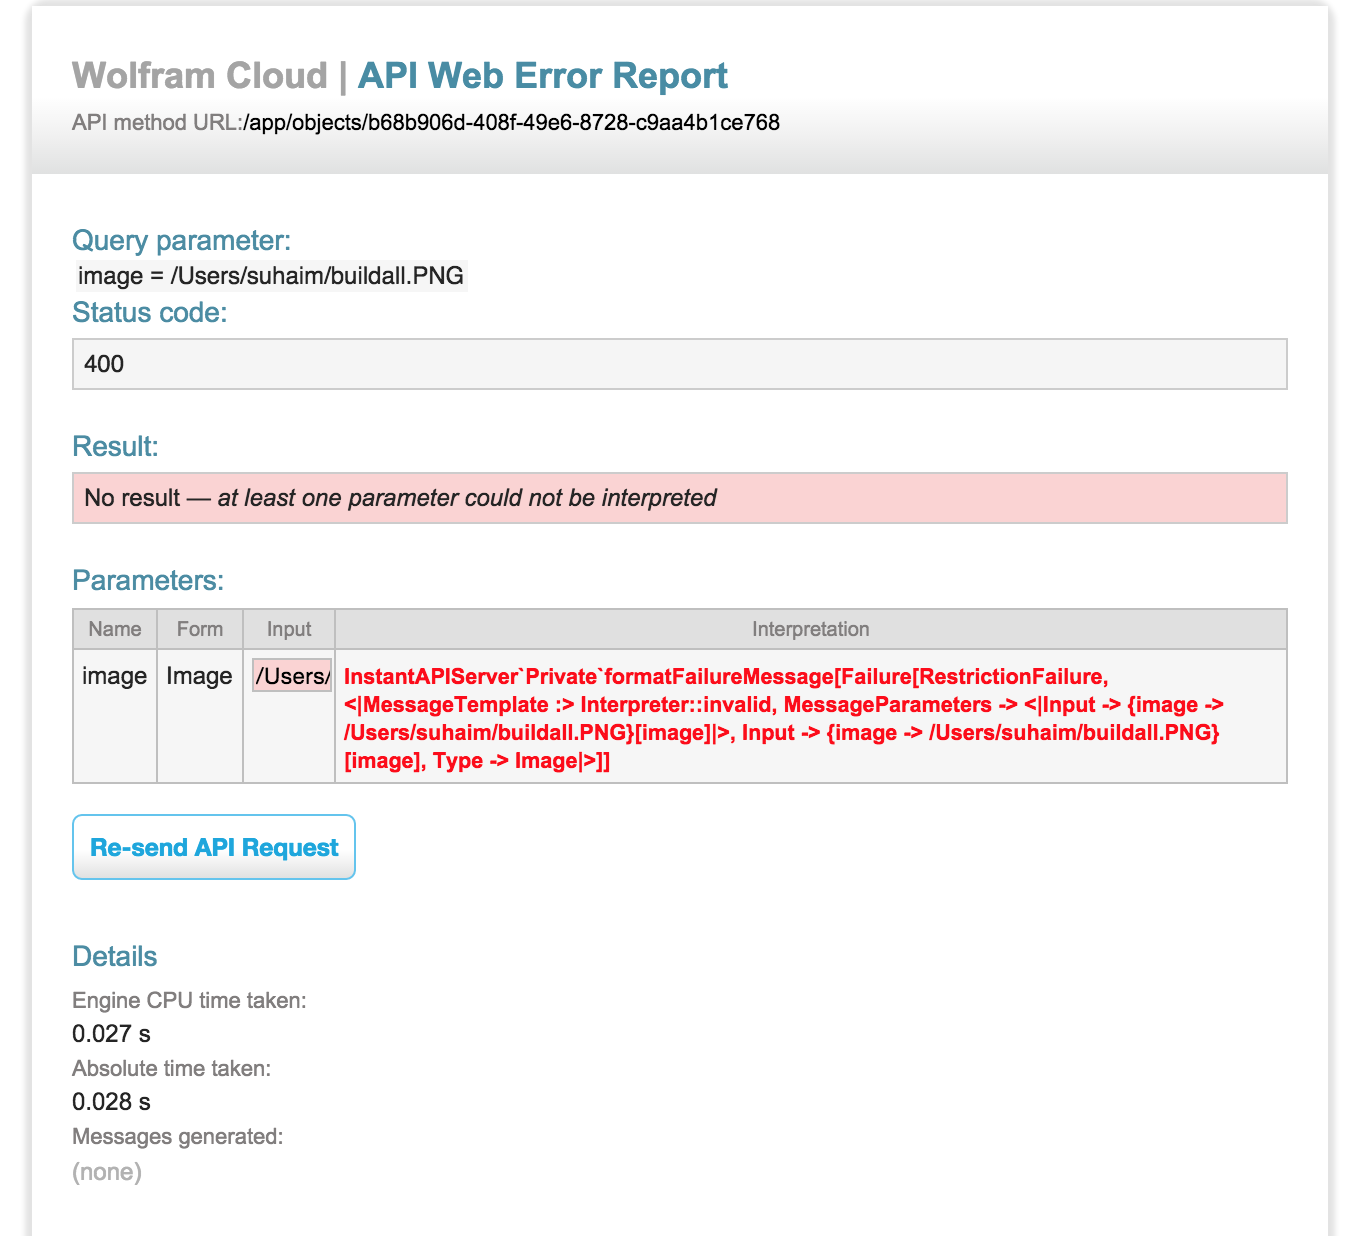1350x1236 pixels.
Task: Click the /Users/ input field in Parameters table
Action: pos(292,676)
